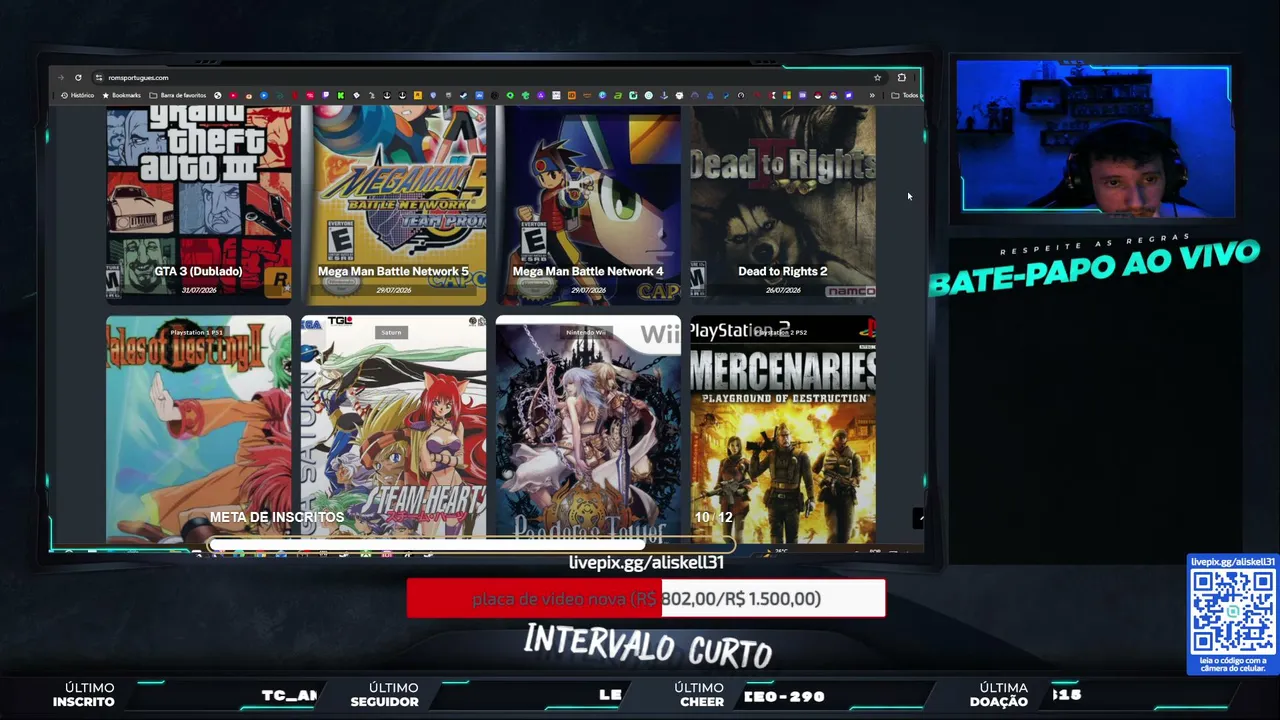Open the Mega Man Battle Network 4 card
The image size is (1280, 720).
tap(588, 204)
